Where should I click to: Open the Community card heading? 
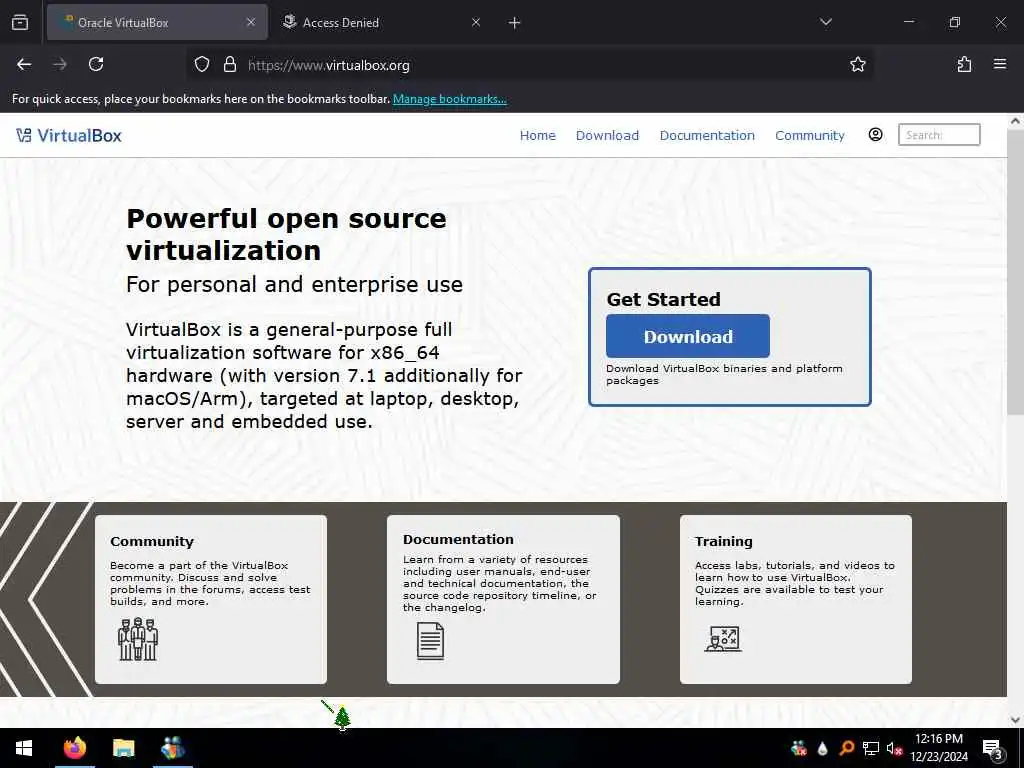pyautogui.click(x=152, y=541)
